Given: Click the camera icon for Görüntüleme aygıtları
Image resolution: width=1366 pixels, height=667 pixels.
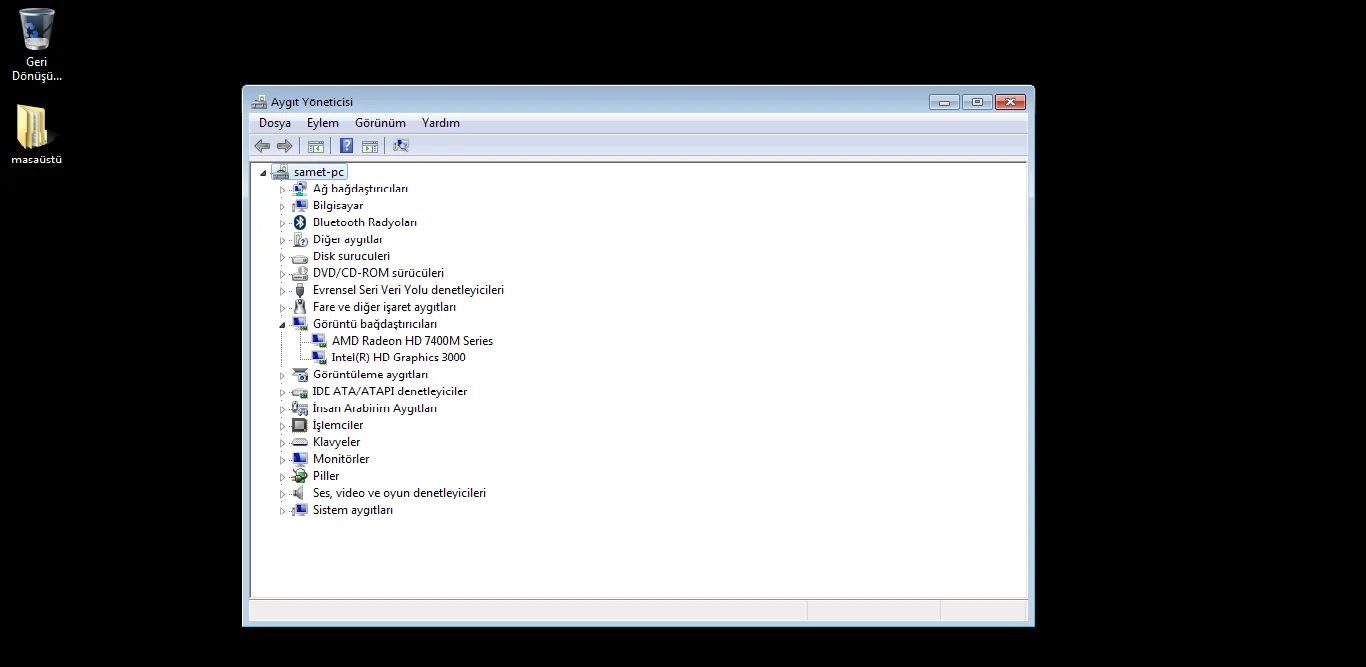Looking at the screenshot, I should point(299,375).
